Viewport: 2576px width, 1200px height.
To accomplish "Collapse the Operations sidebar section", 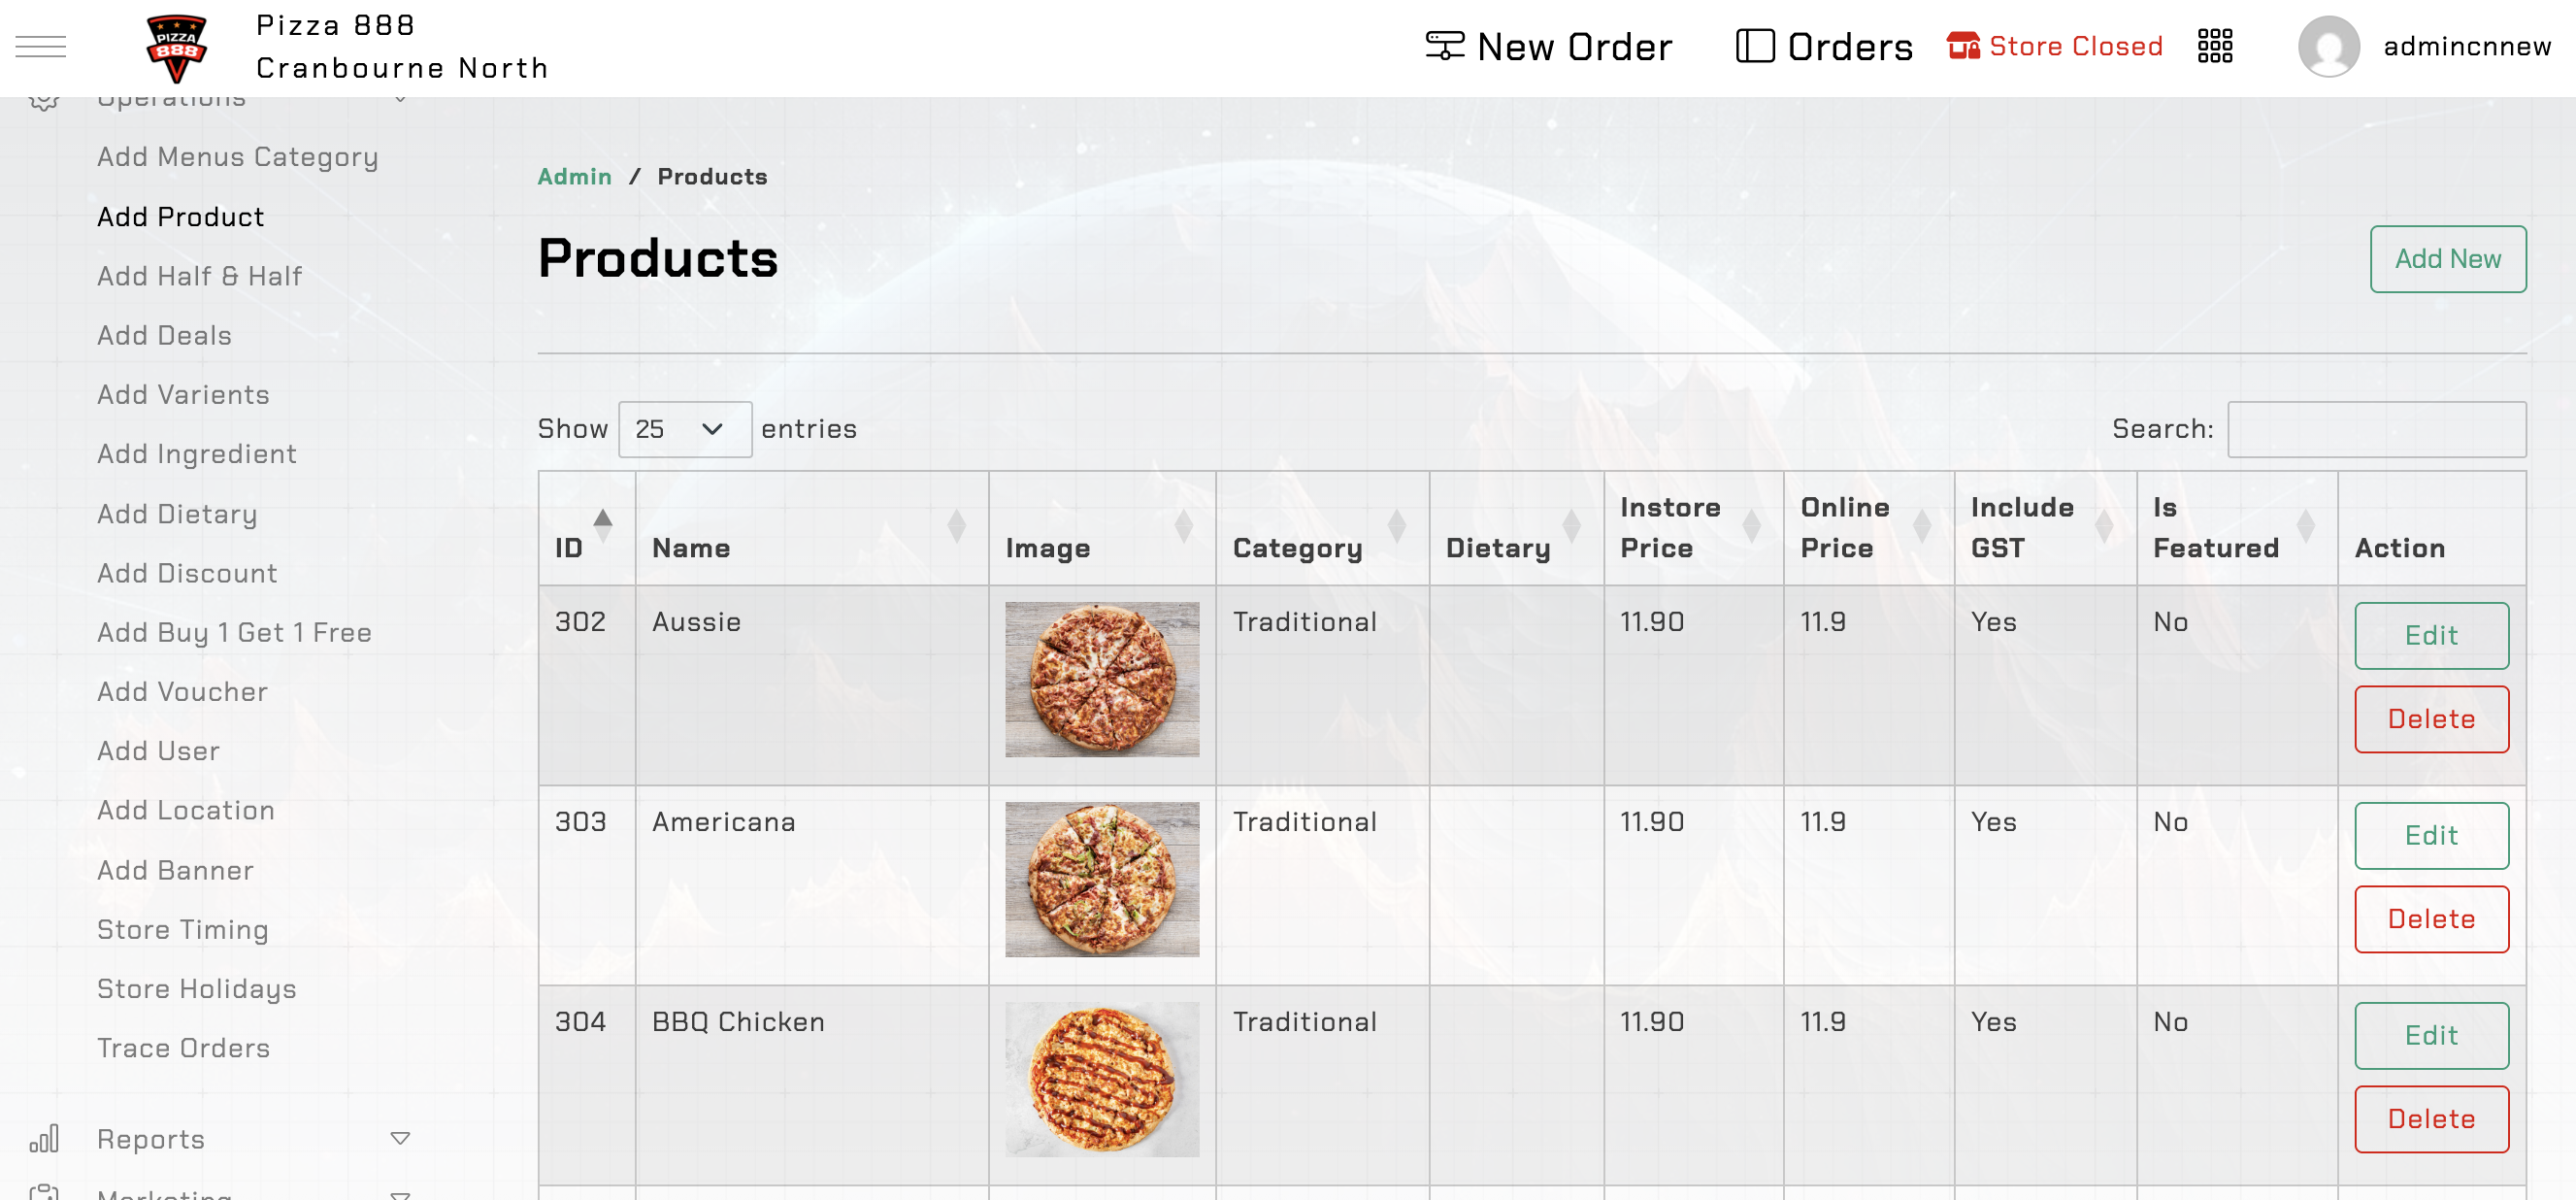I will tap(400, 98).
